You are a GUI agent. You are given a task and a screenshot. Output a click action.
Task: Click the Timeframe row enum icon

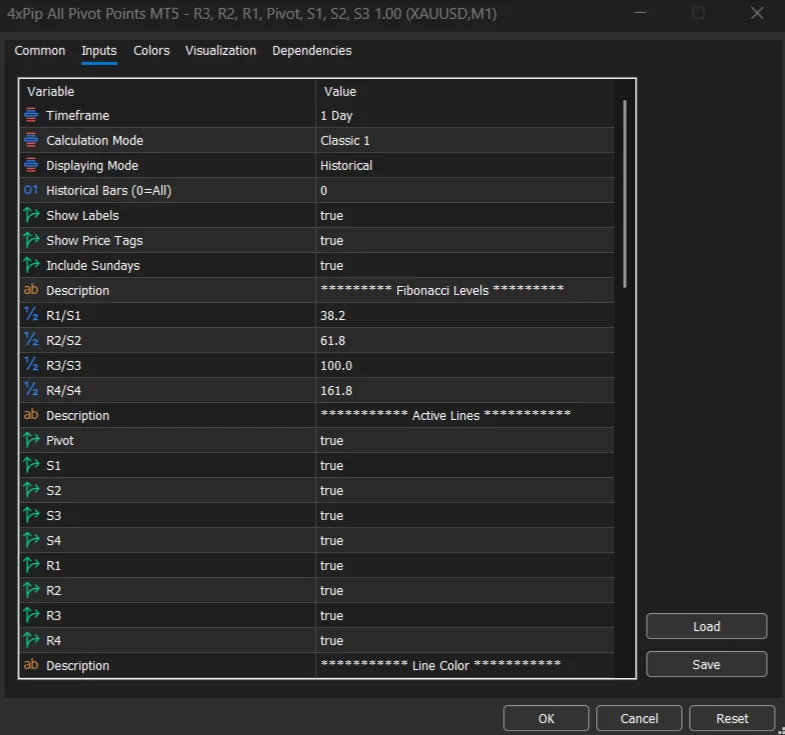31,115
